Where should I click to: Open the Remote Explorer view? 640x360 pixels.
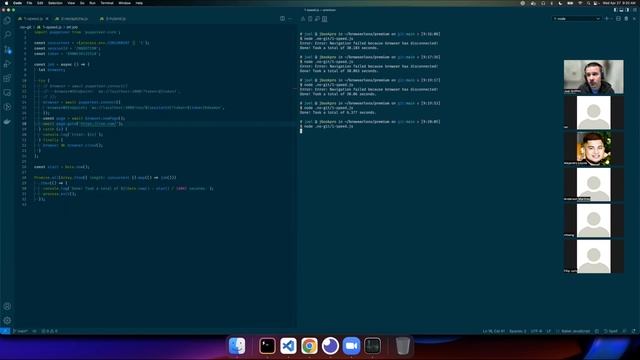tap(7, 93)
